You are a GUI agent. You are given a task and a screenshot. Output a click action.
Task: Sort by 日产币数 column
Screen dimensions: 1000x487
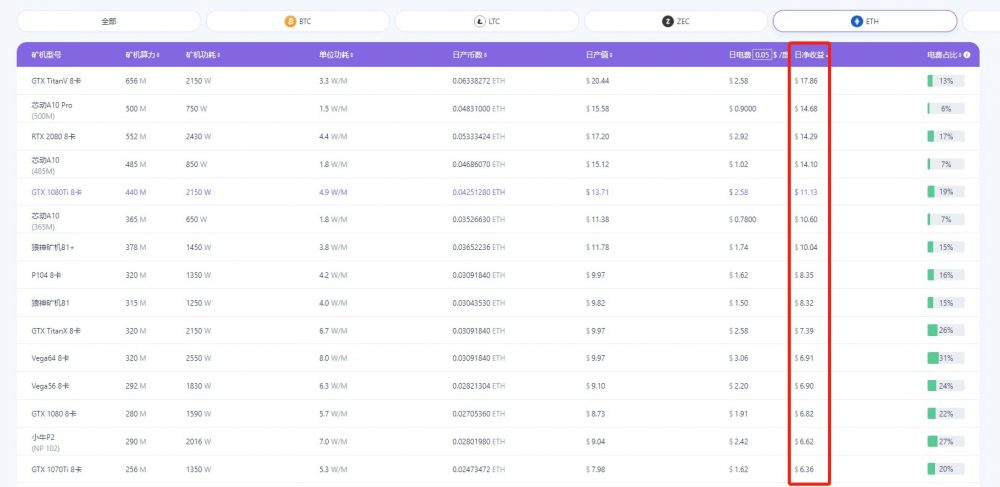point(469,55)
